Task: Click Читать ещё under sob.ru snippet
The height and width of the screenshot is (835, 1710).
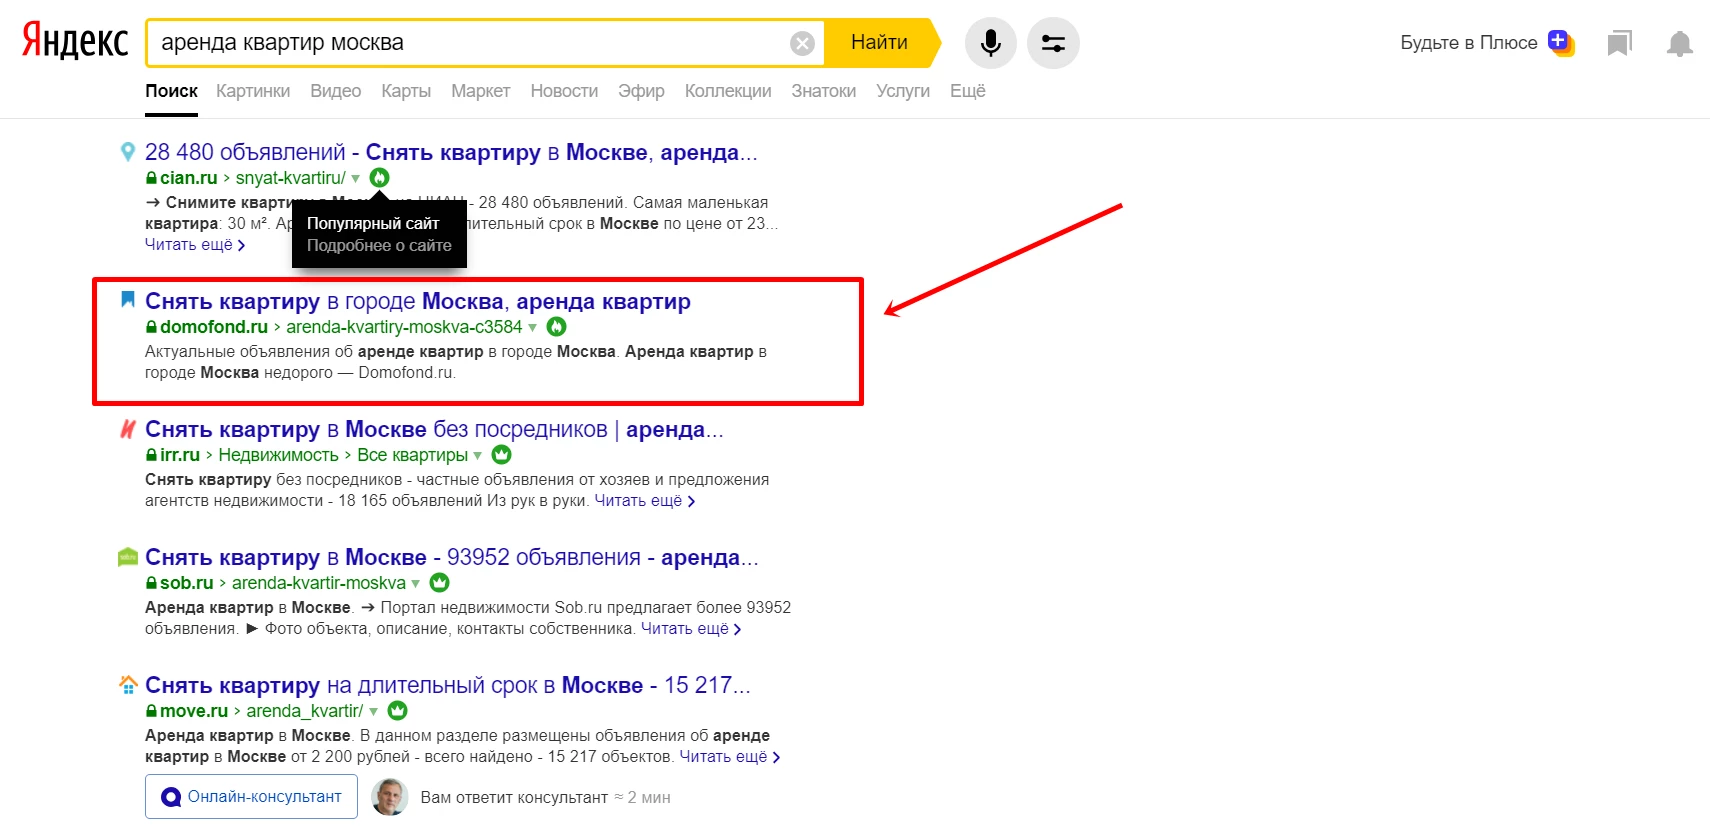Action: 691,629
